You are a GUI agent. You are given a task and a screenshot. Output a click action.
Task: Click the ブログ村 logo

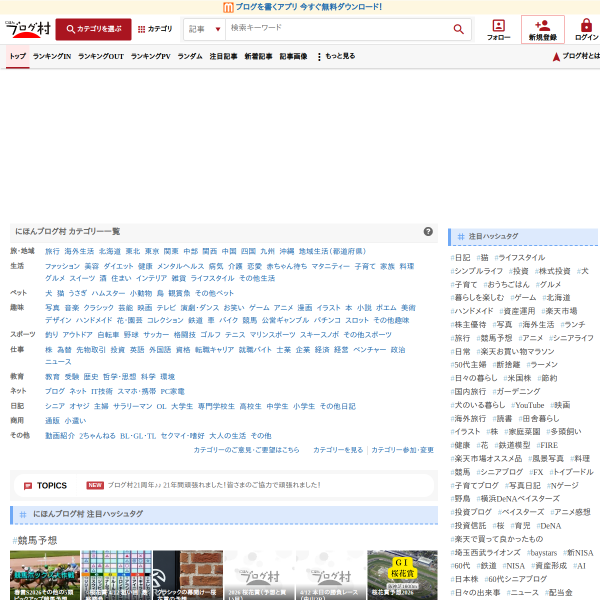(28, 29)
